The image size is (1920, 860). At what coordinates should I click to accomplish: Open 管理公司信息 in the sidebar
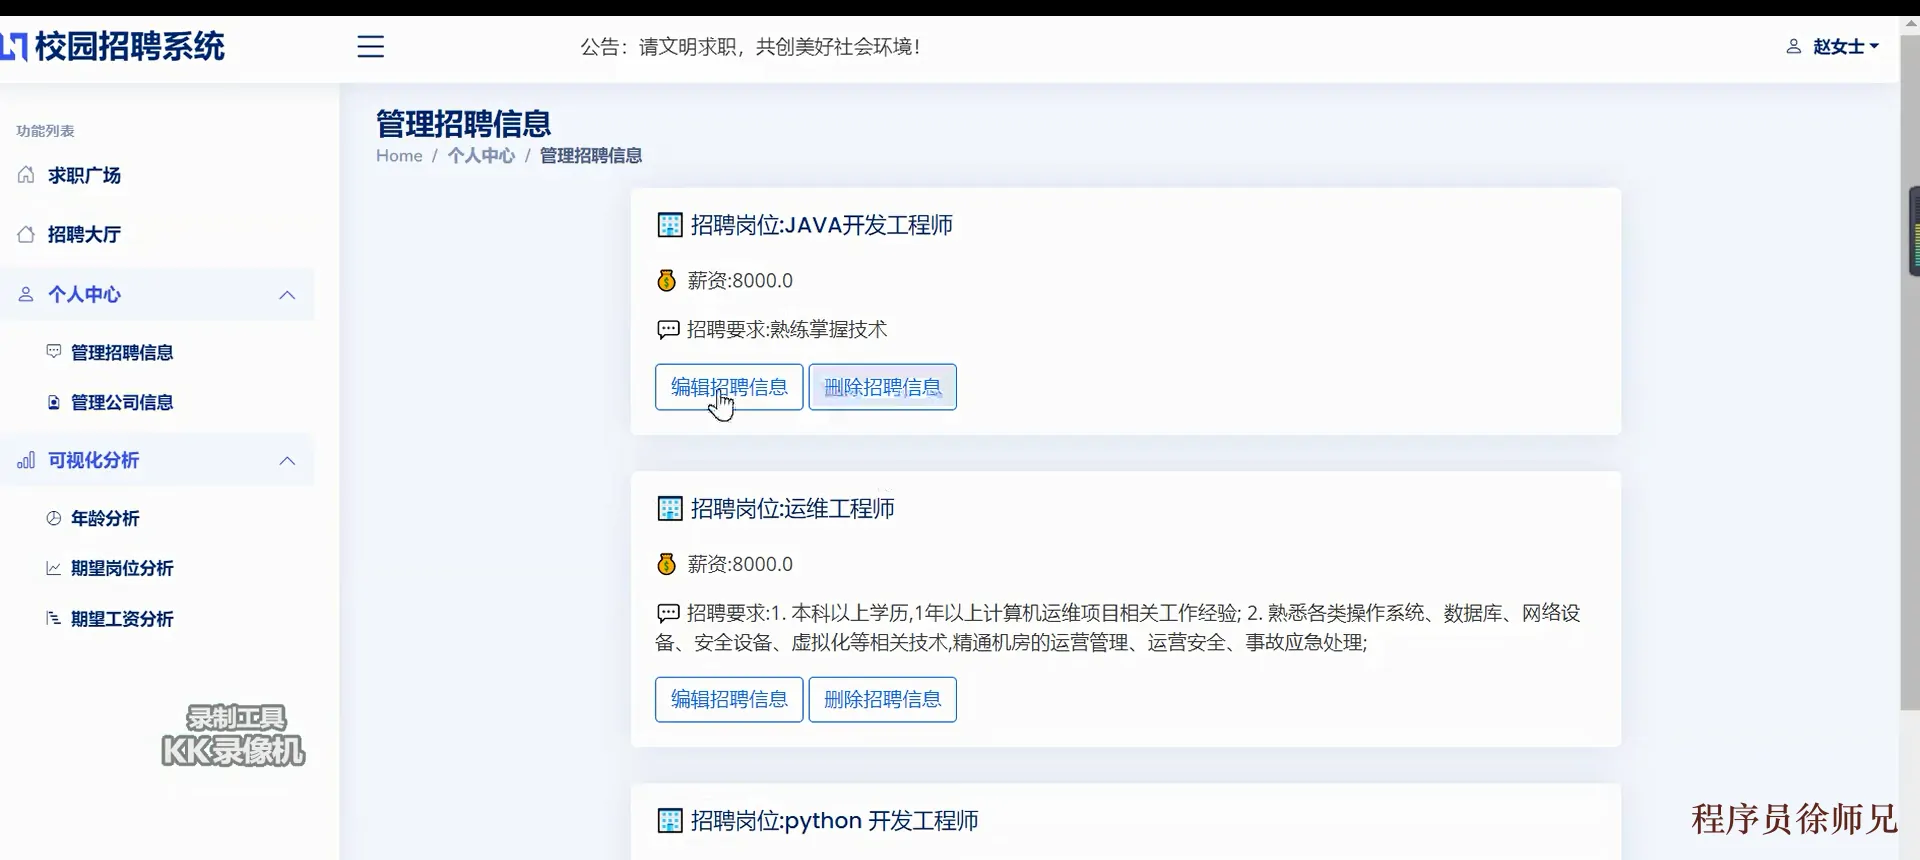[x=122, y=402]
